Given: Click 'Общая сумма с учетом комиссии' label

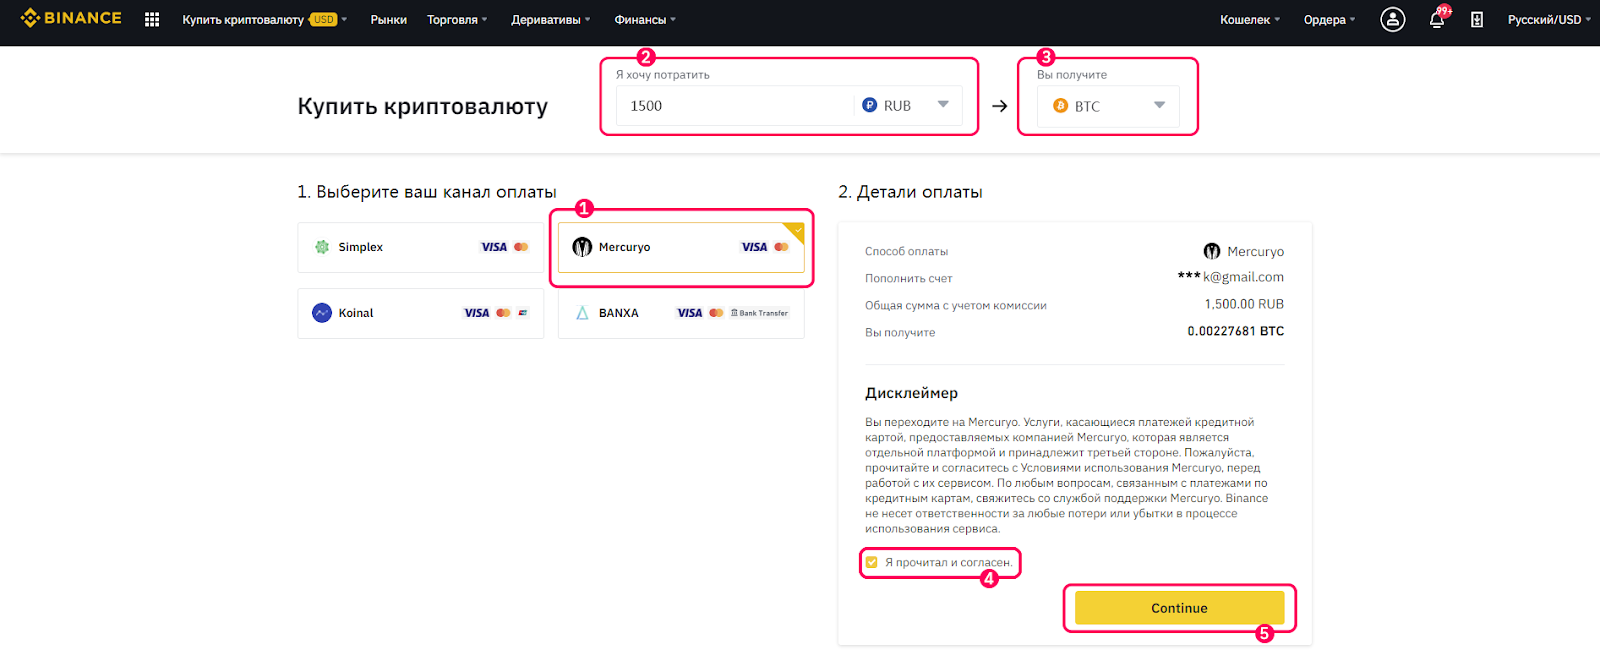Looking at the screenshot, I should click(x=955, y=305).
